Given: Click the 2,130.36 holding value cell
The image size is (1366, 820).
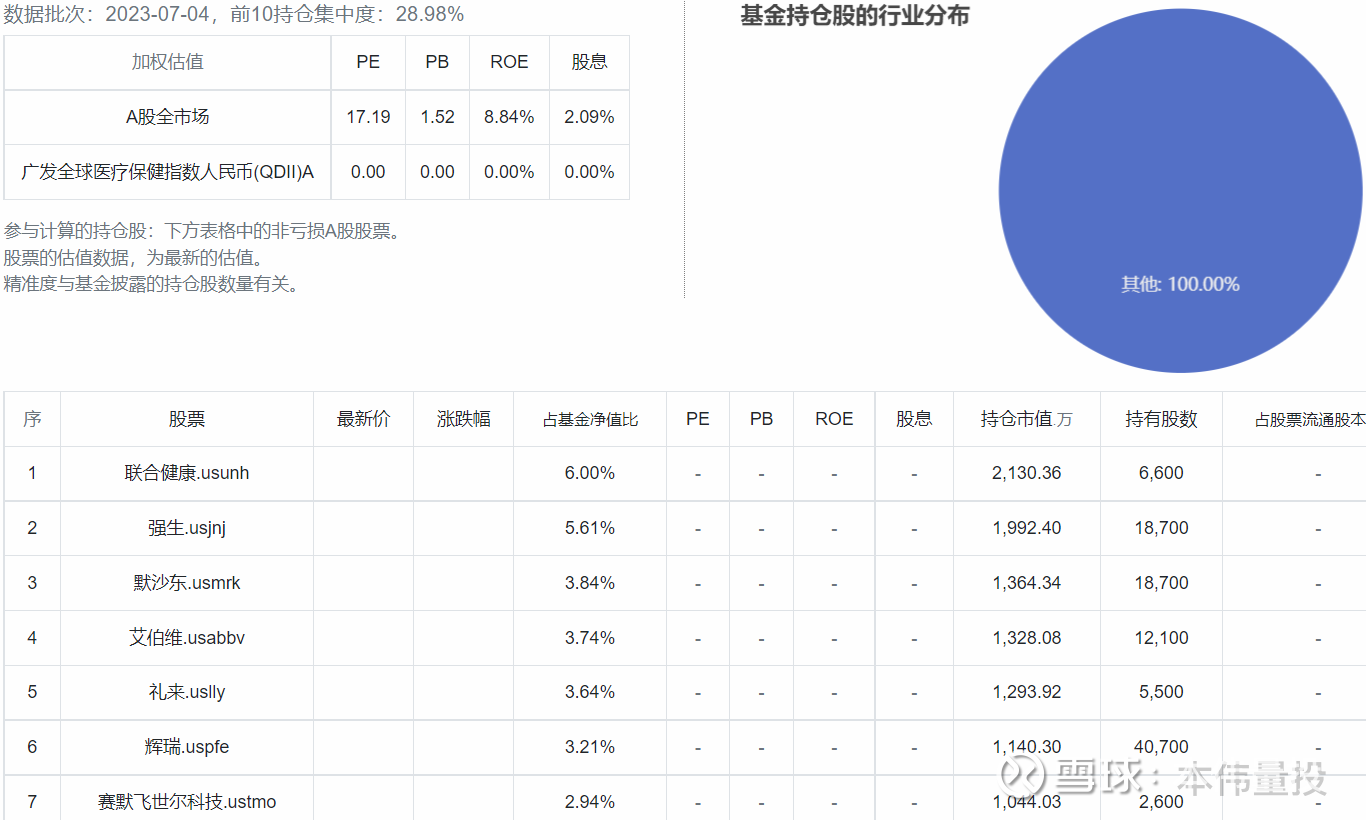Looking at the screenshot, I should pyautogui.click(x=1027, y=473).
